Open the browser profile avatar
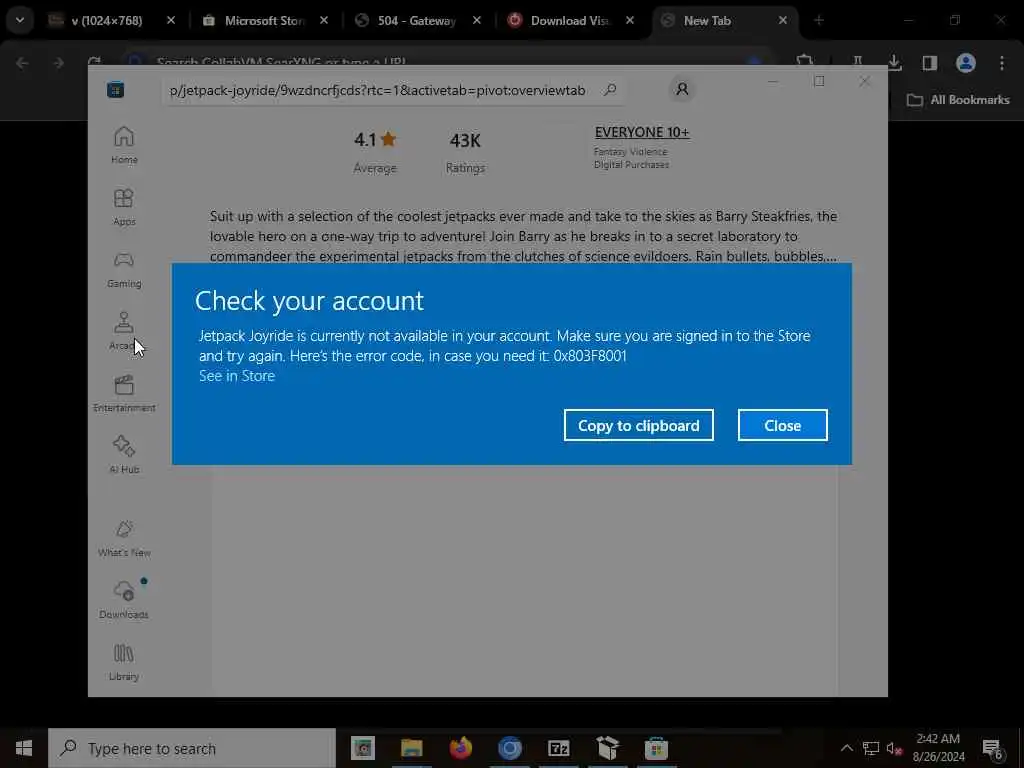The width and height of the screenshot is (1024, 768). [x=965, y=63]
